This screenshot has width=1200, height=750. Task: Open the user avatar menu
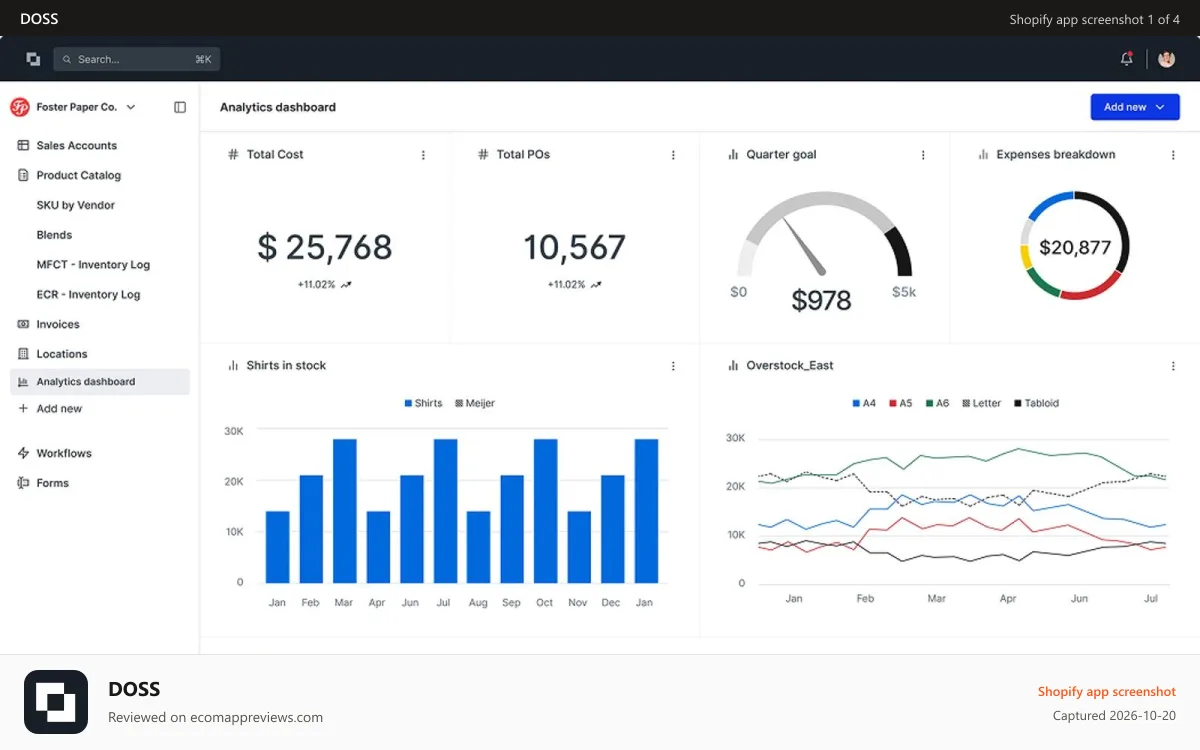pos(1167,59)
